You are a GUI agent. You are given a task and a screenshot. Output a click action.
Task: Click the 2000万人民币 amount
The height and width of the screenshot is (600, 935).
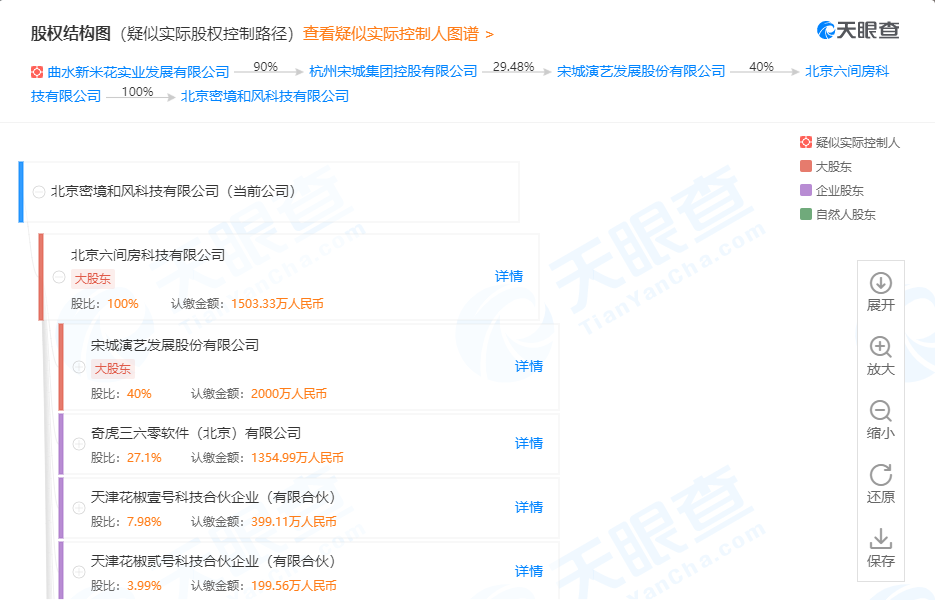tap(289, 394)
